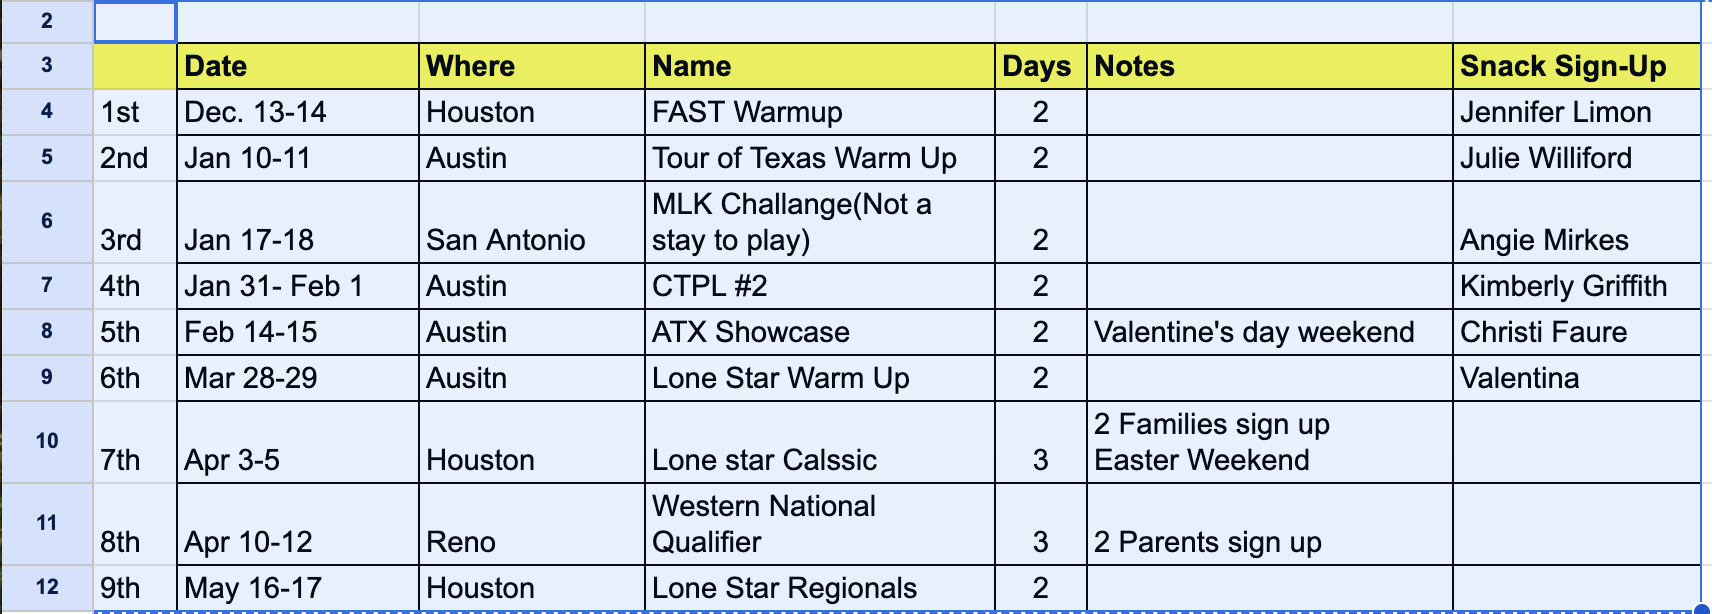
Task: Select the "Reno" location cell
Action: click(531, 524)
